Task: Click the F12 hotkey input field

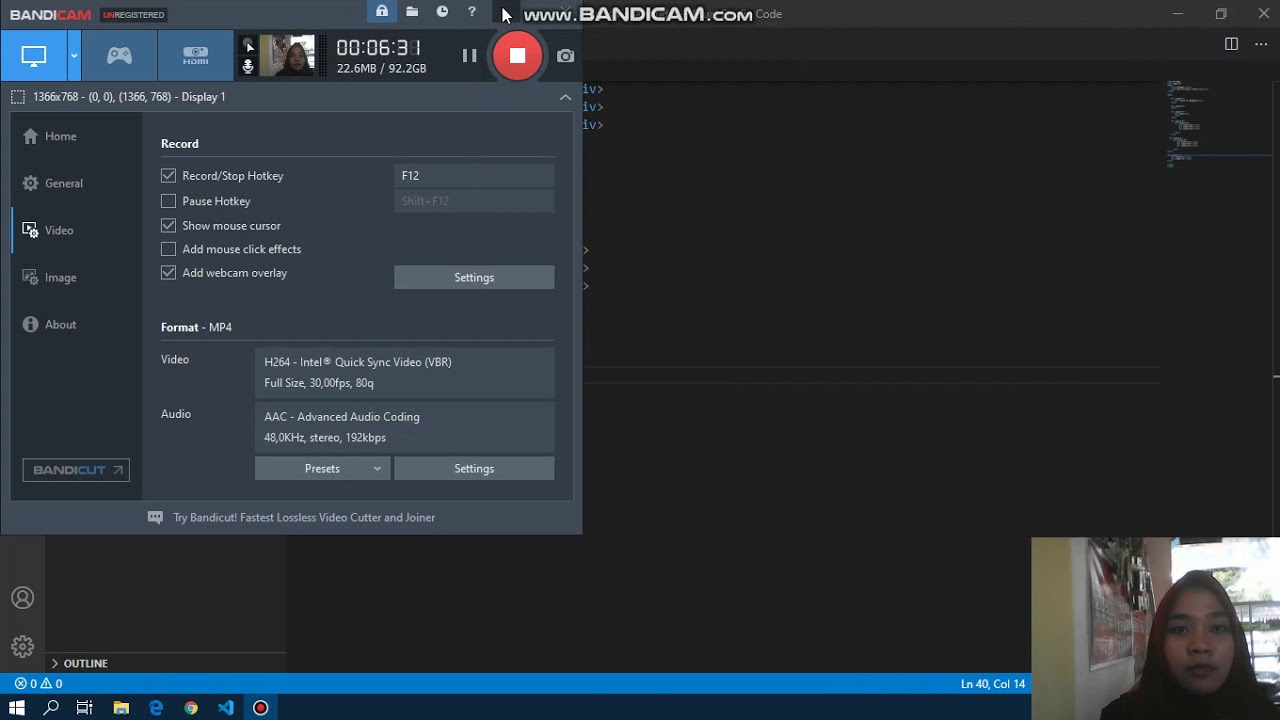Action: (x=474, y=175)
